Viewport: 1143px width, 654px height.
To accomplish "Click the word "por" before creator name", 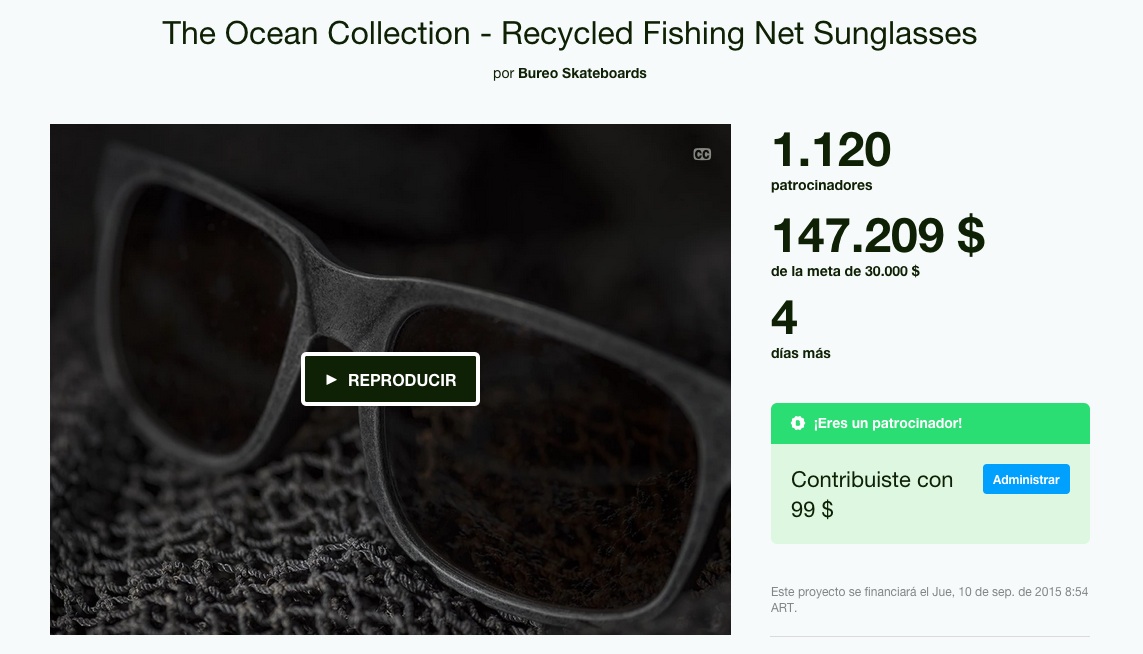I will [x=503, y=73].
